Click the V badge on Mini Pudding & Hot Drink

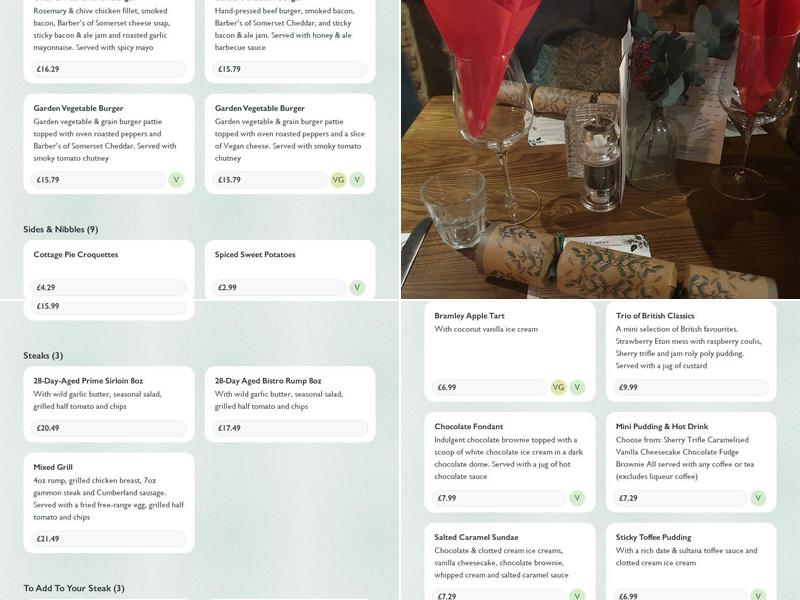758,498
